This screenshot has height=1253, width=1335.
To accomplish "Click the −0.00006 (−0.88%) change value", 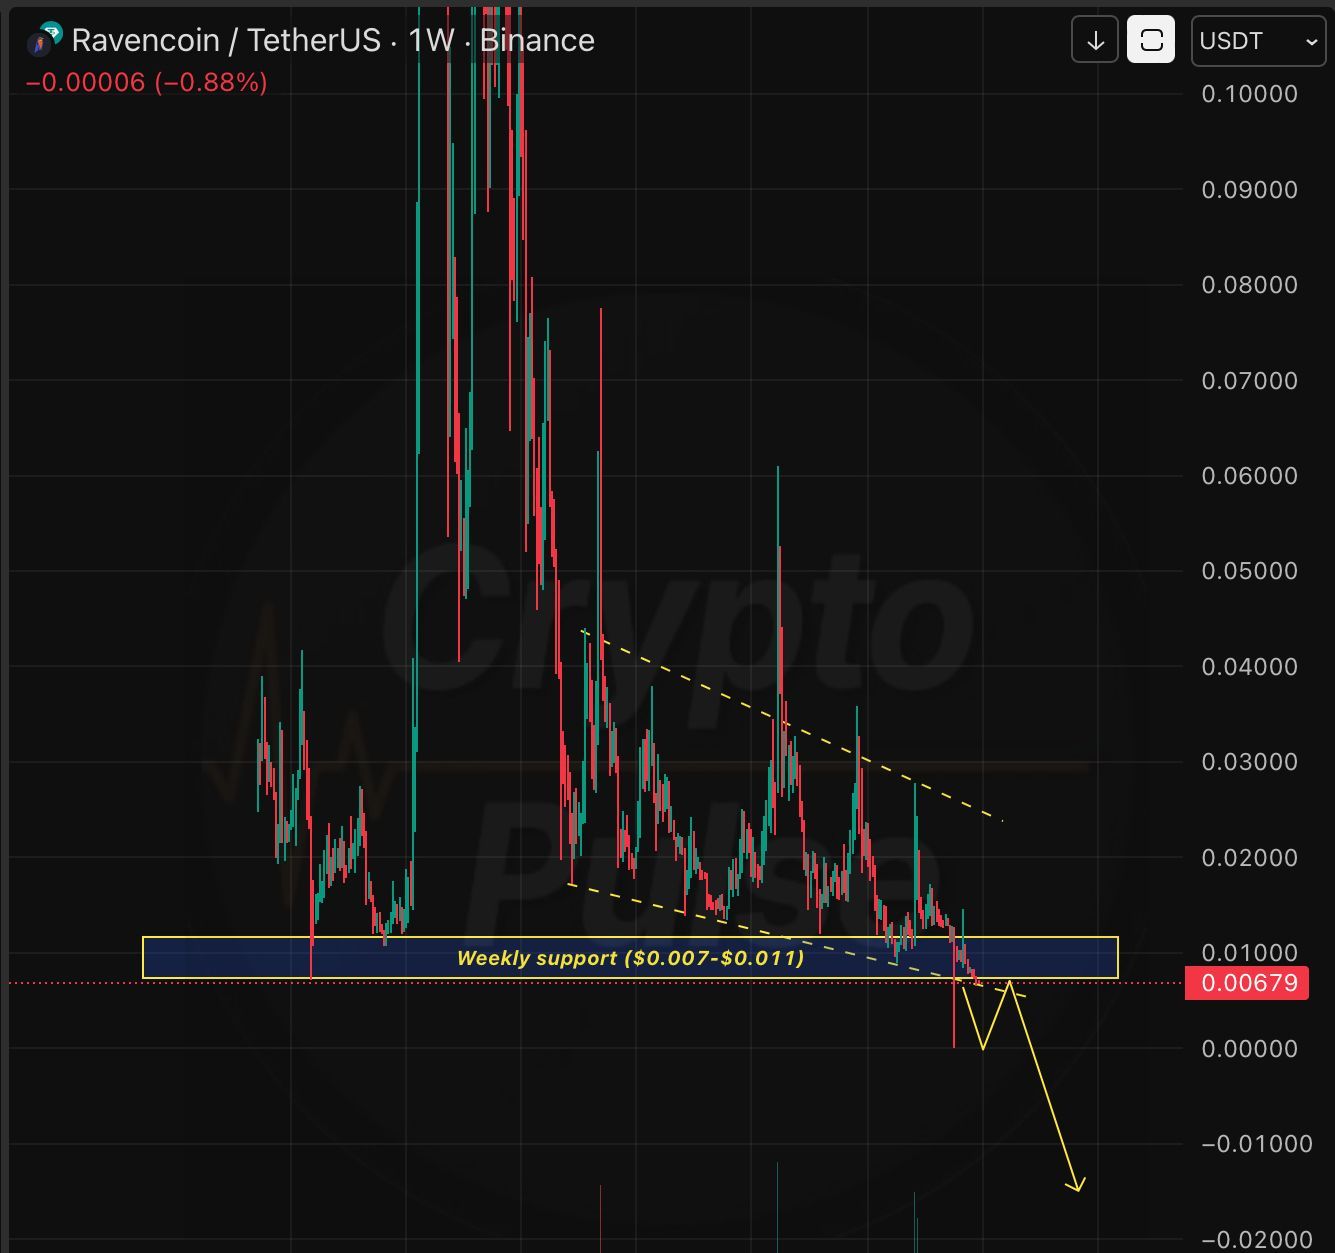I will 147,82.
